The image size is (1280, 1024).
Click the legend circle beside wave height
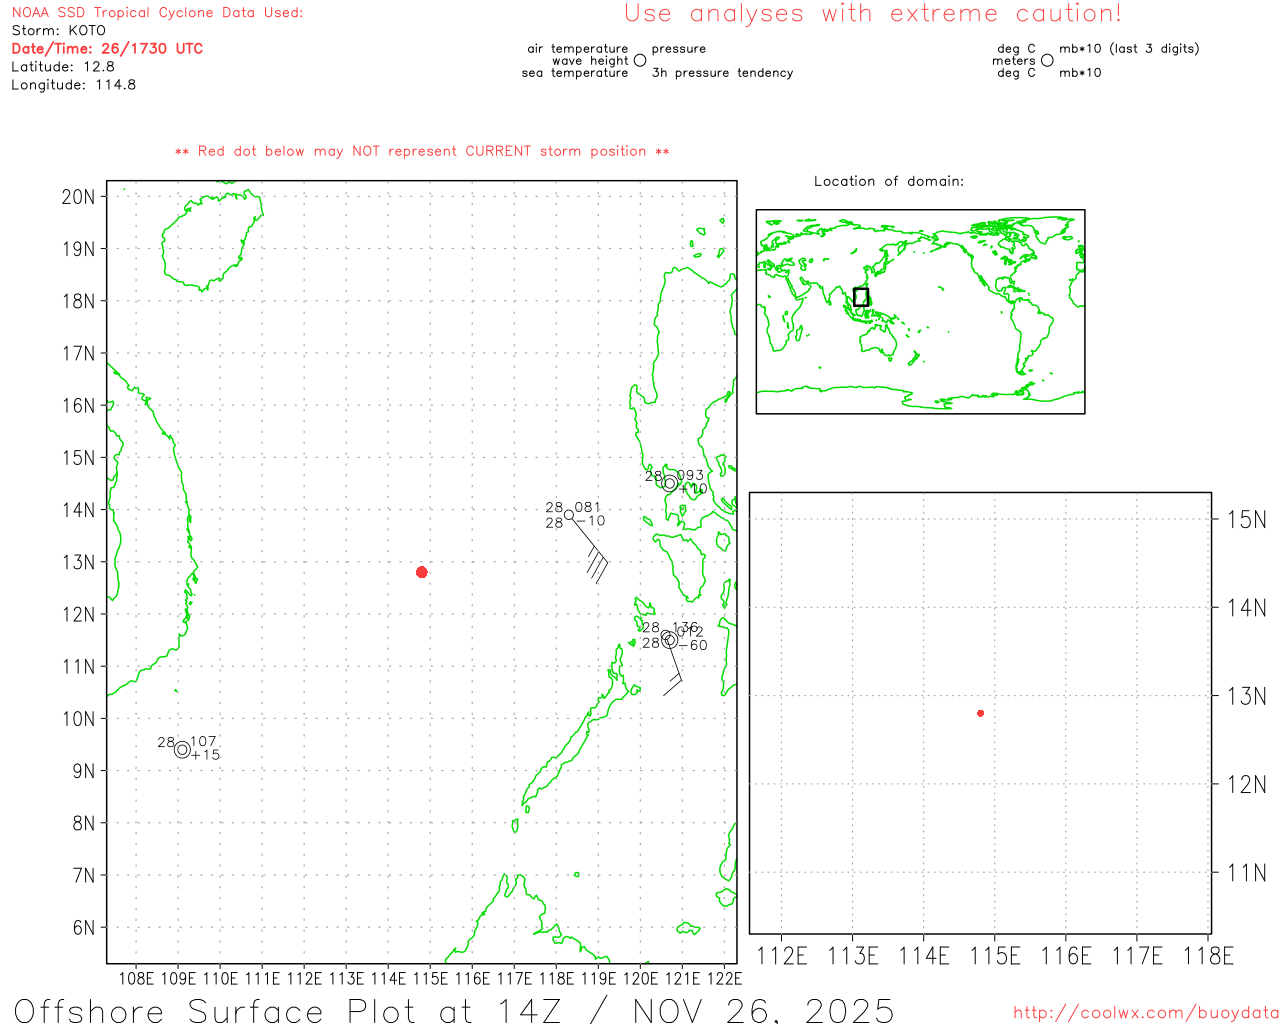640,60
